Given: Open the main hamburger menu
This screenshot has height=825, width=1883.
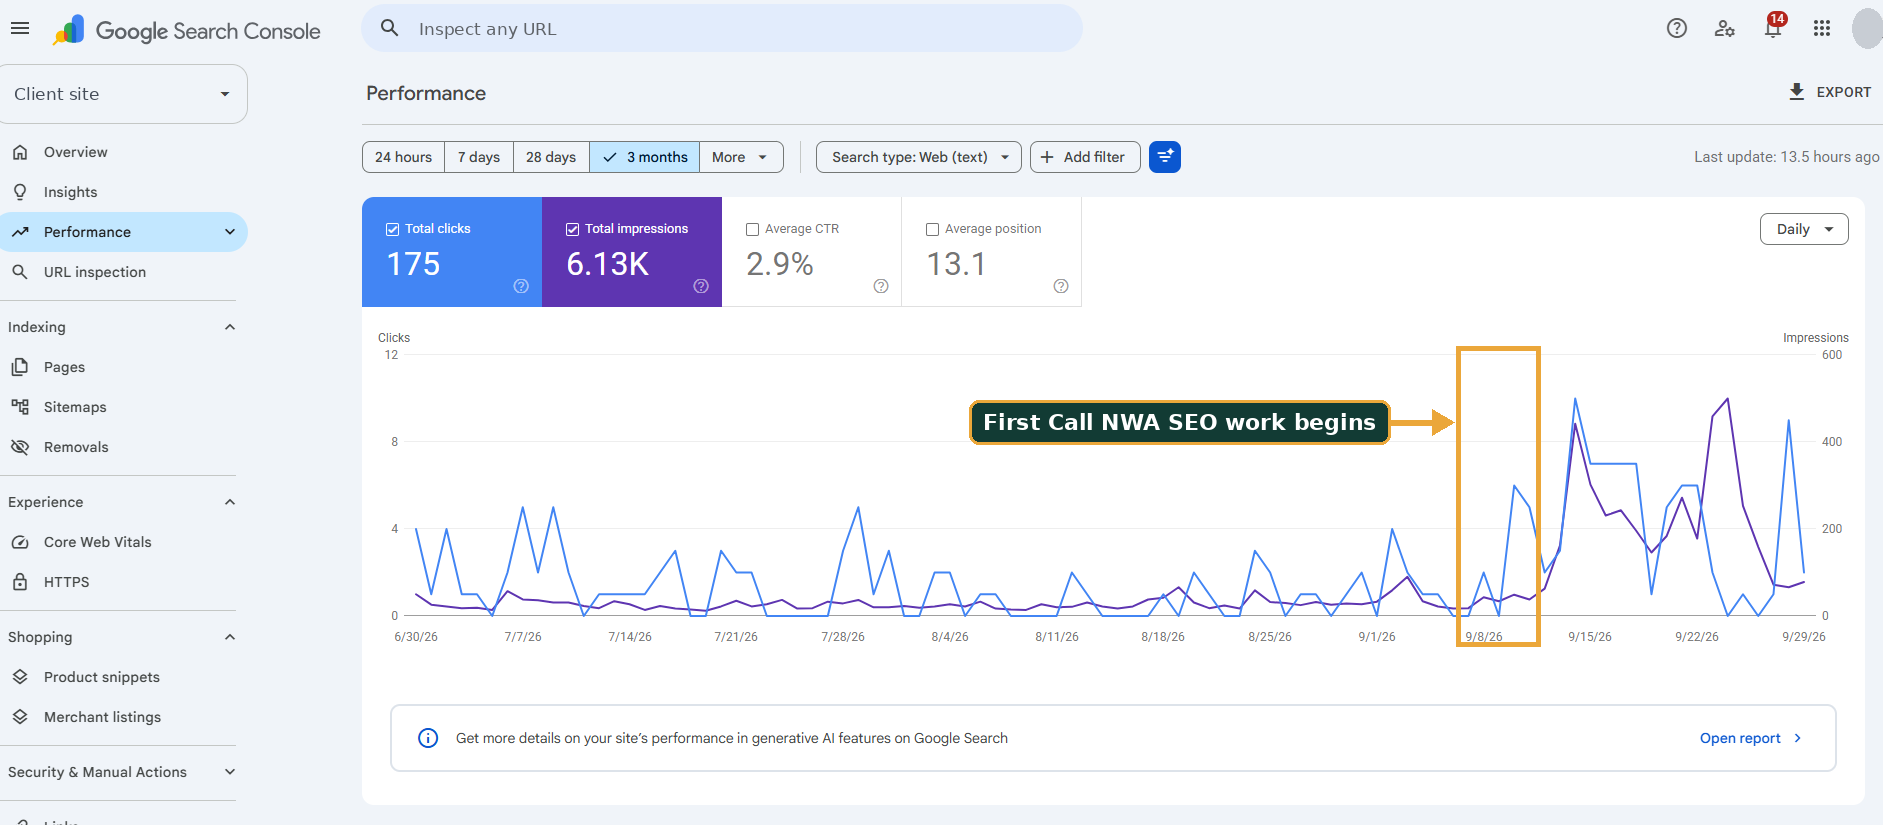Looking at the screenshot, I should coord(20,29).
